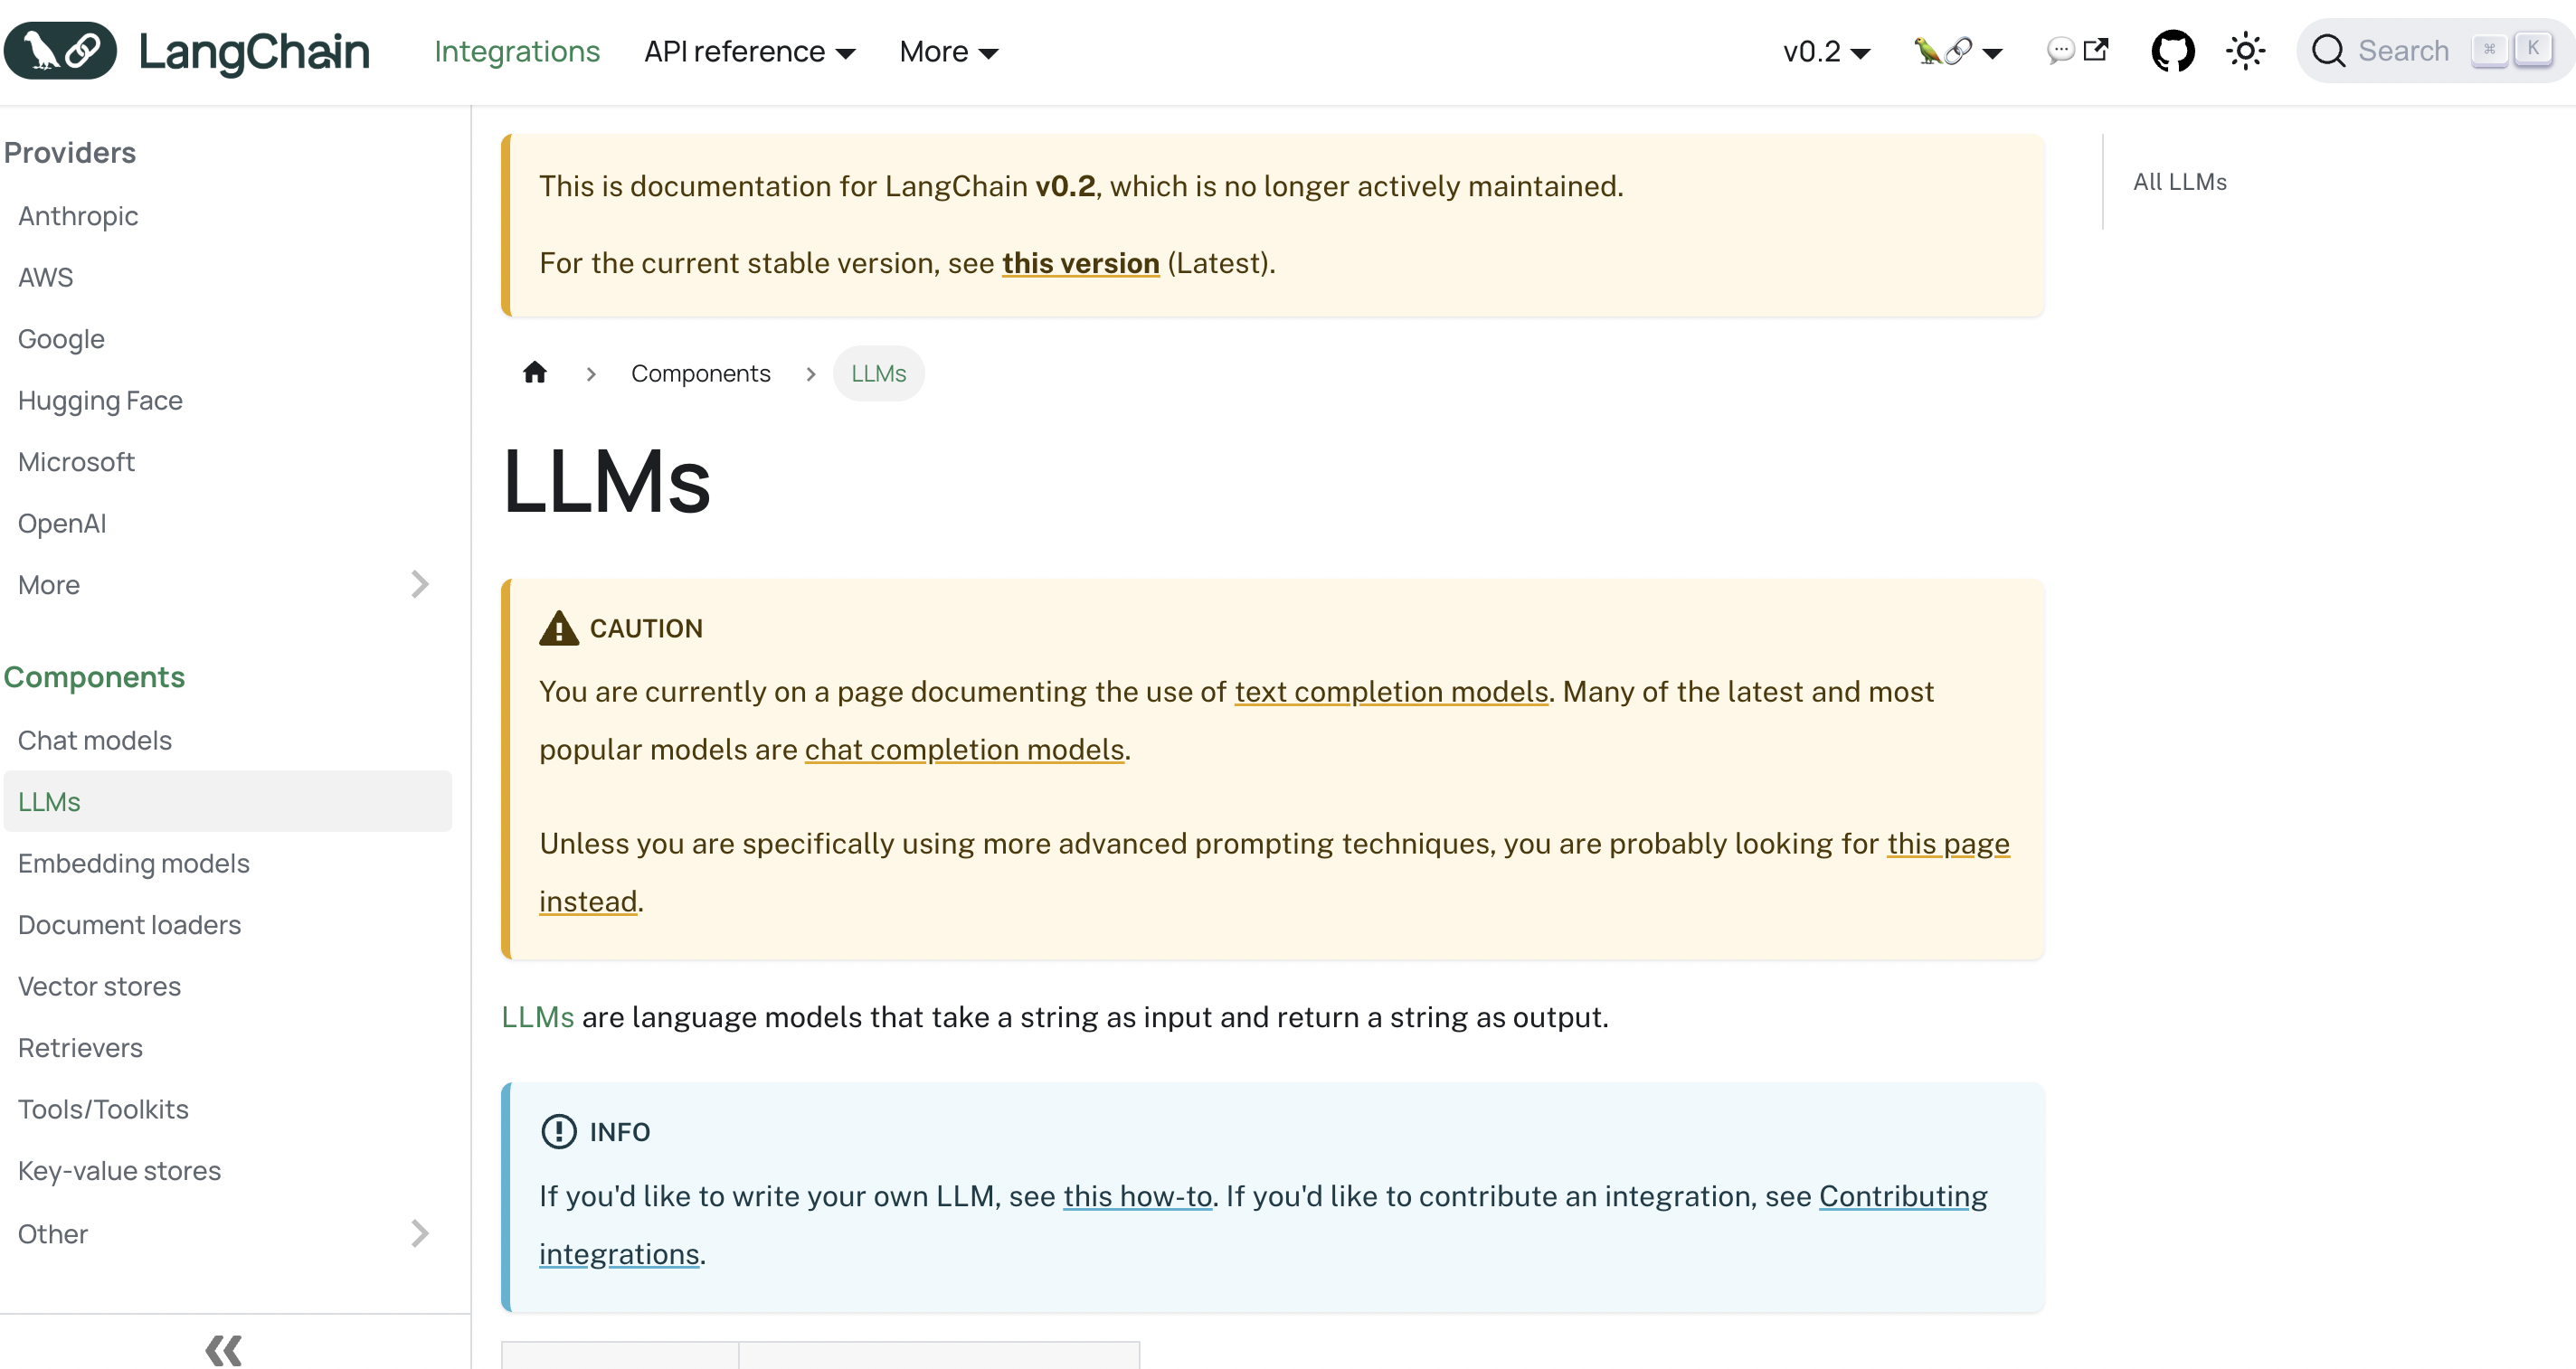Image resolution: width=2576 pixels, height=1369 pixels.
Task: Jump to All LLMs table of contents
Action: tap(2179, 182)
